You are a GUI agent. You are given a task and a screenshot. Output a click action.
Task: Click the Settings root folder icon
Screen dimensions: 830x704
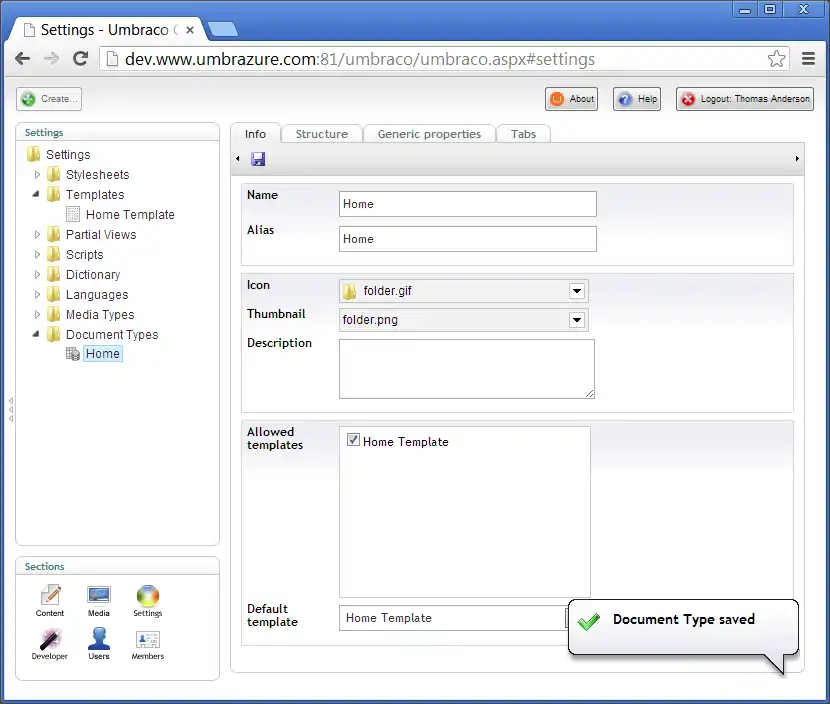point(33,154)
